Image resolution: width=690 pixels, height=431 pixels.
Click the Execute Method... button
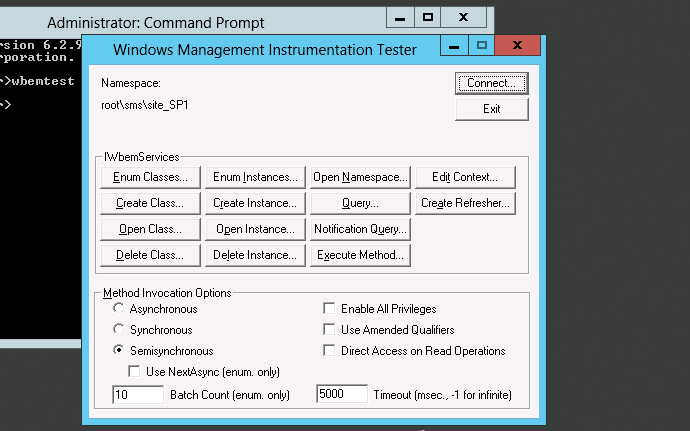(360, 255)
